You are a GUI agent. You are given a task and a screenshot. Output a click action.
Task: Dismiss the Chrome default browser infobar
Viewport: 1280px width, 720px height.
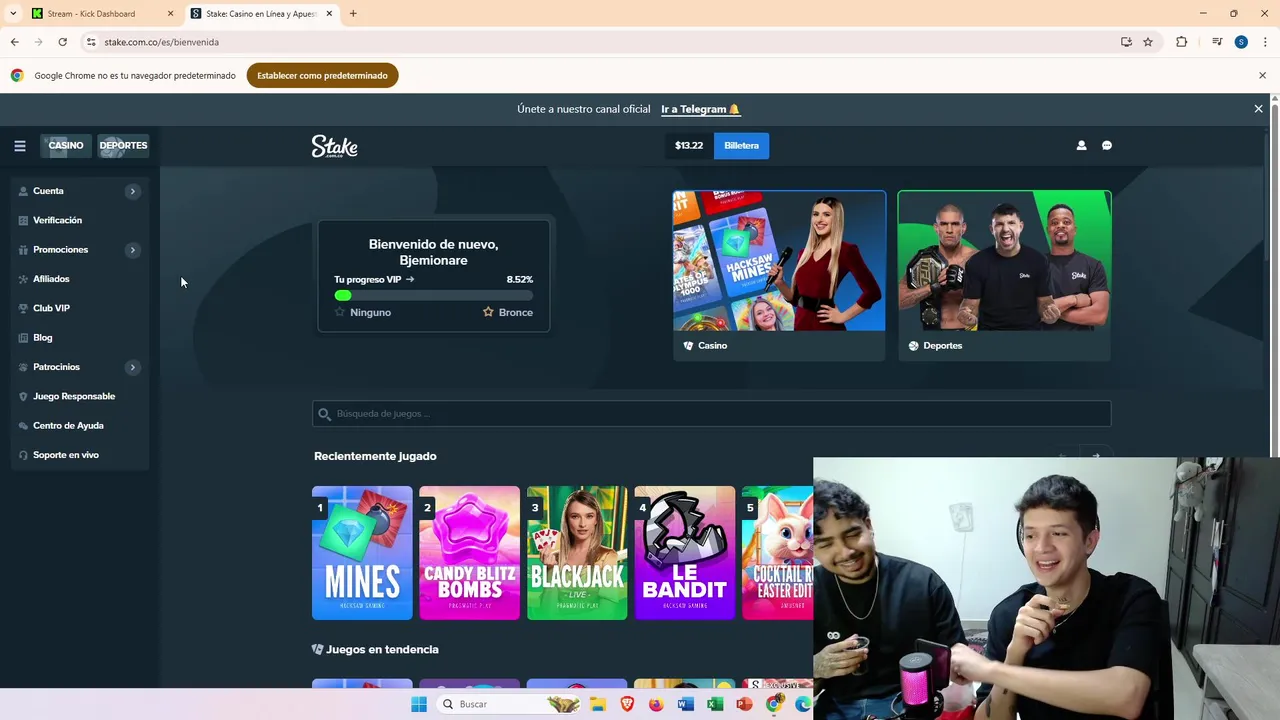click(x=1262, y=76)
